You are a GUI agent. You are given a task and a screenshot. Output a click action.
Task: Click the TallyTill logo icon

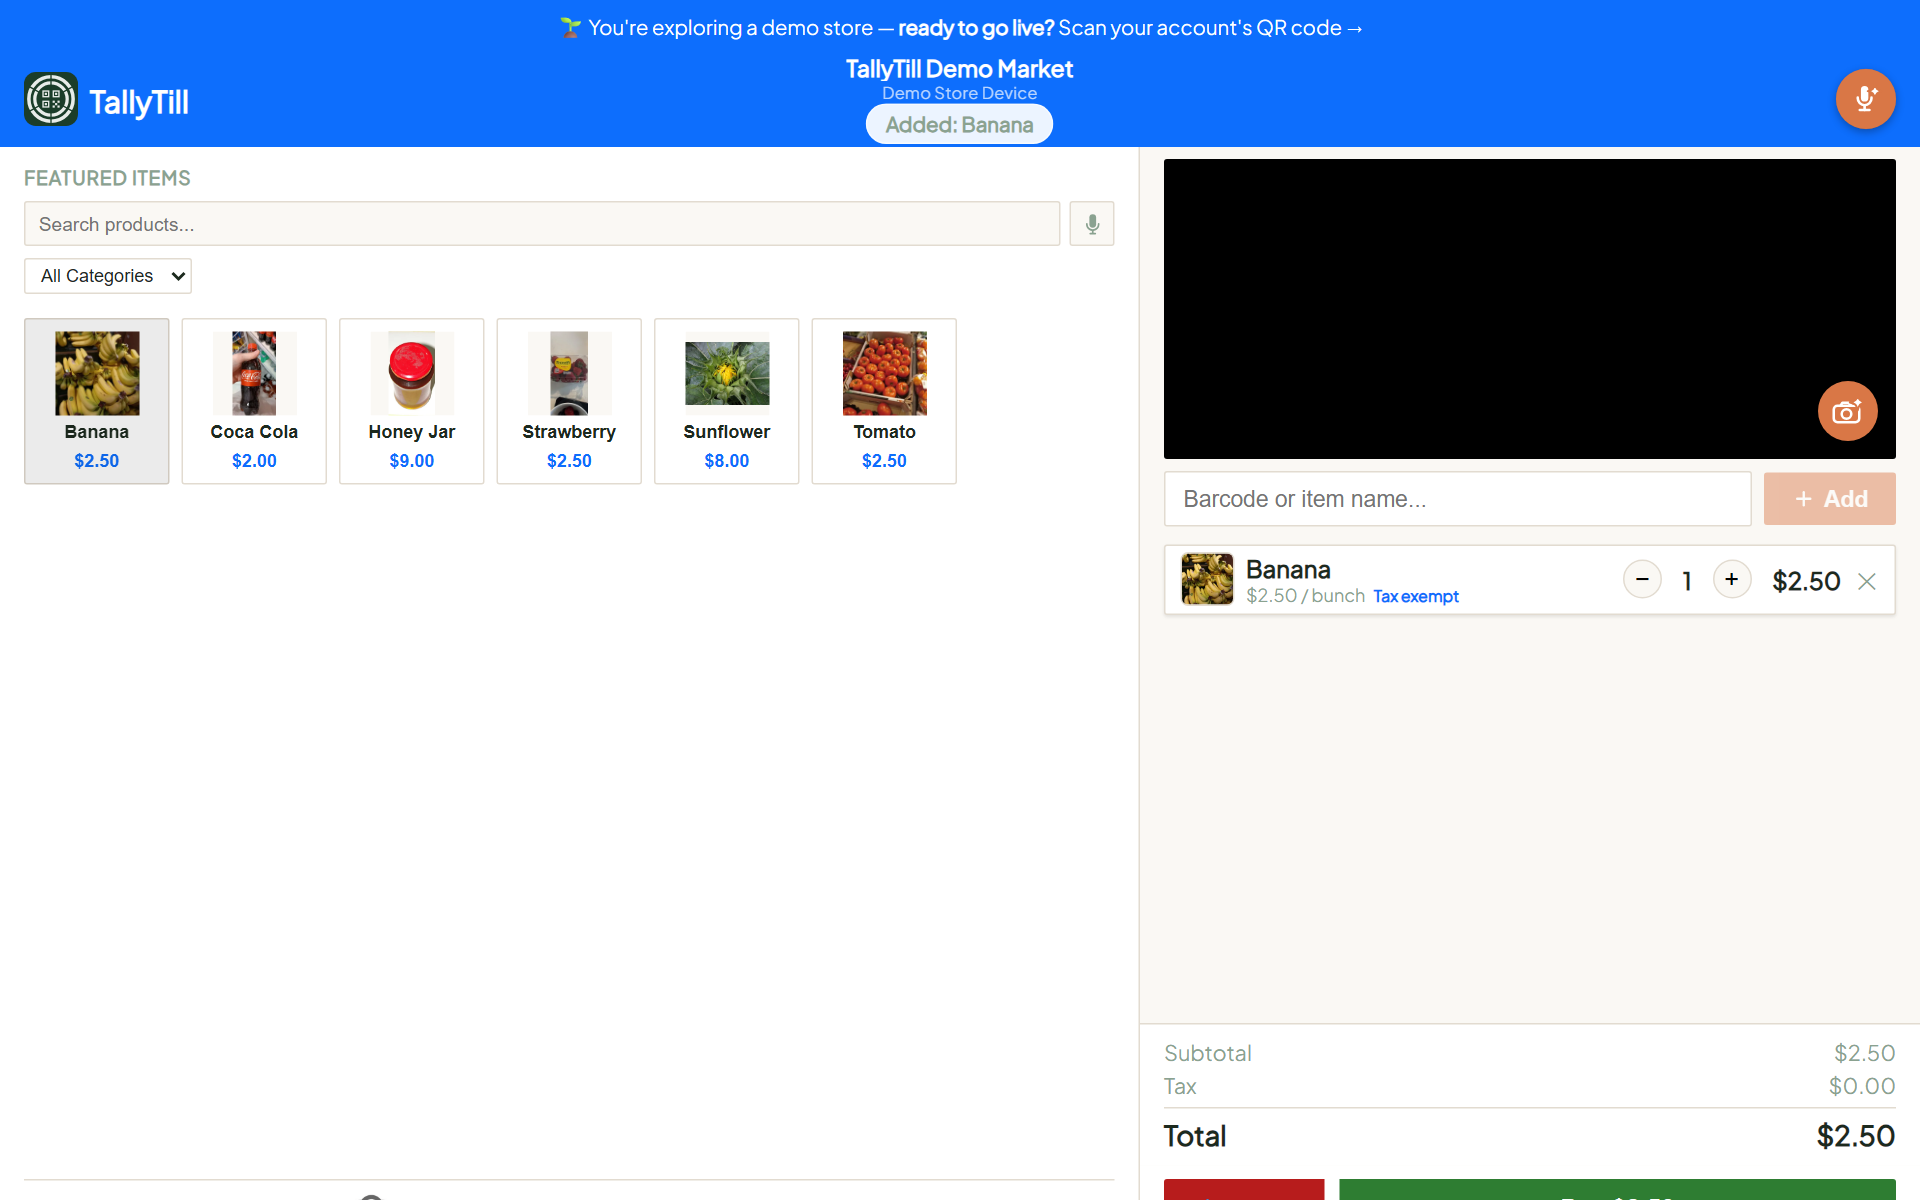(x=51, y=99)
